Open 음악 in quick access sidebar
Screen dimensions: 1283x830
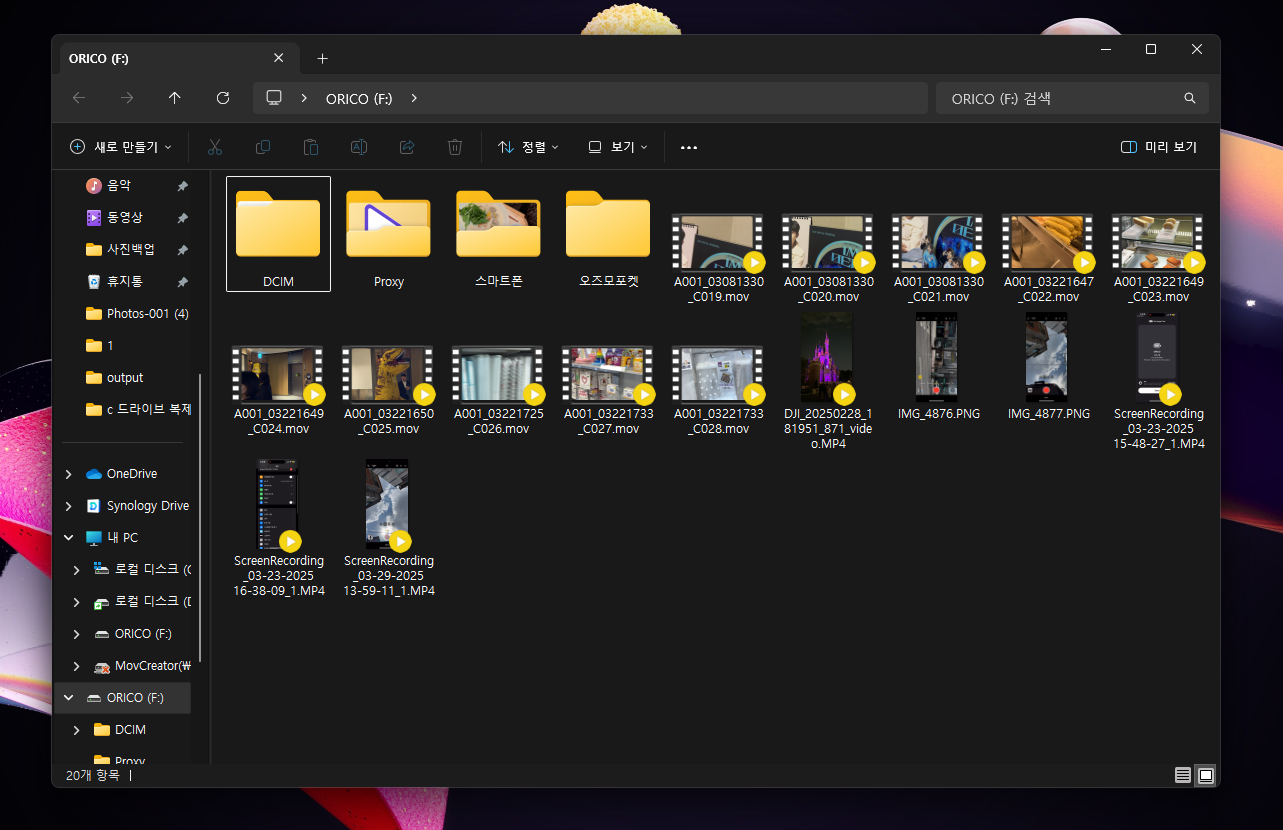[x=119, y=185]
